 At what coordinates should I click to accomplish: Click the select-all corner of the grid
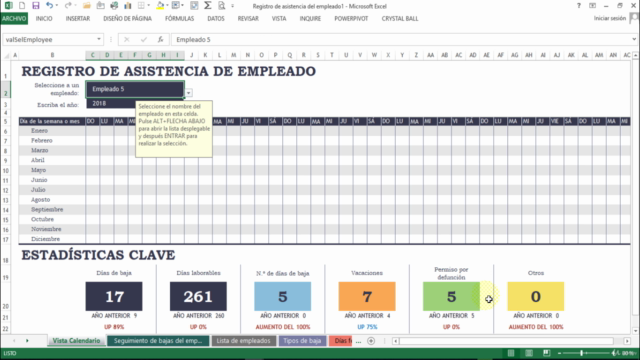click(6, 56)
